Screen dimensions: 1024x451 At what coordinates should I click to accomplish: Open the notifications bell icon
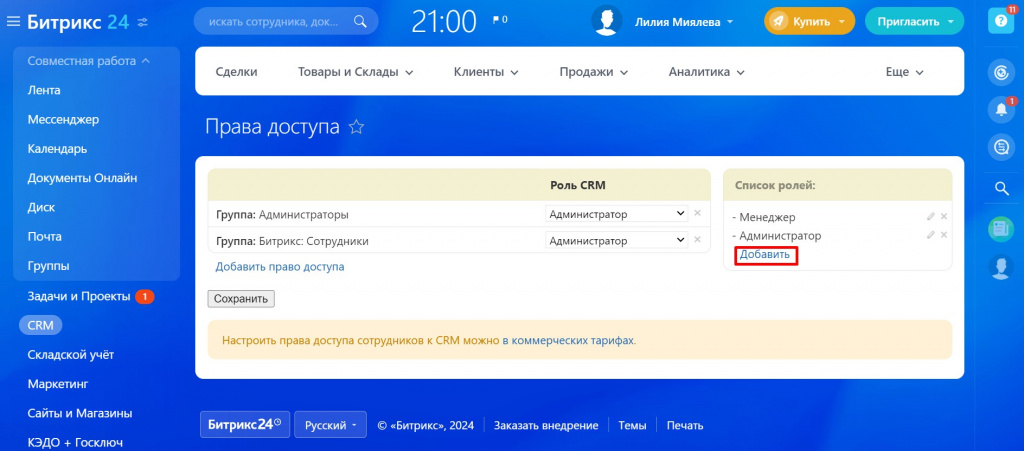[x=1000, y=110]
